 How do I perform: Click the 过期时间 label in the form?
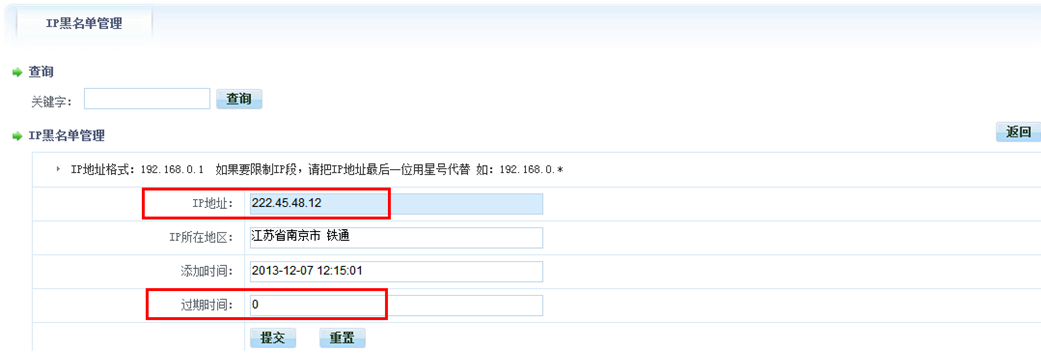(x=208, y=306)
